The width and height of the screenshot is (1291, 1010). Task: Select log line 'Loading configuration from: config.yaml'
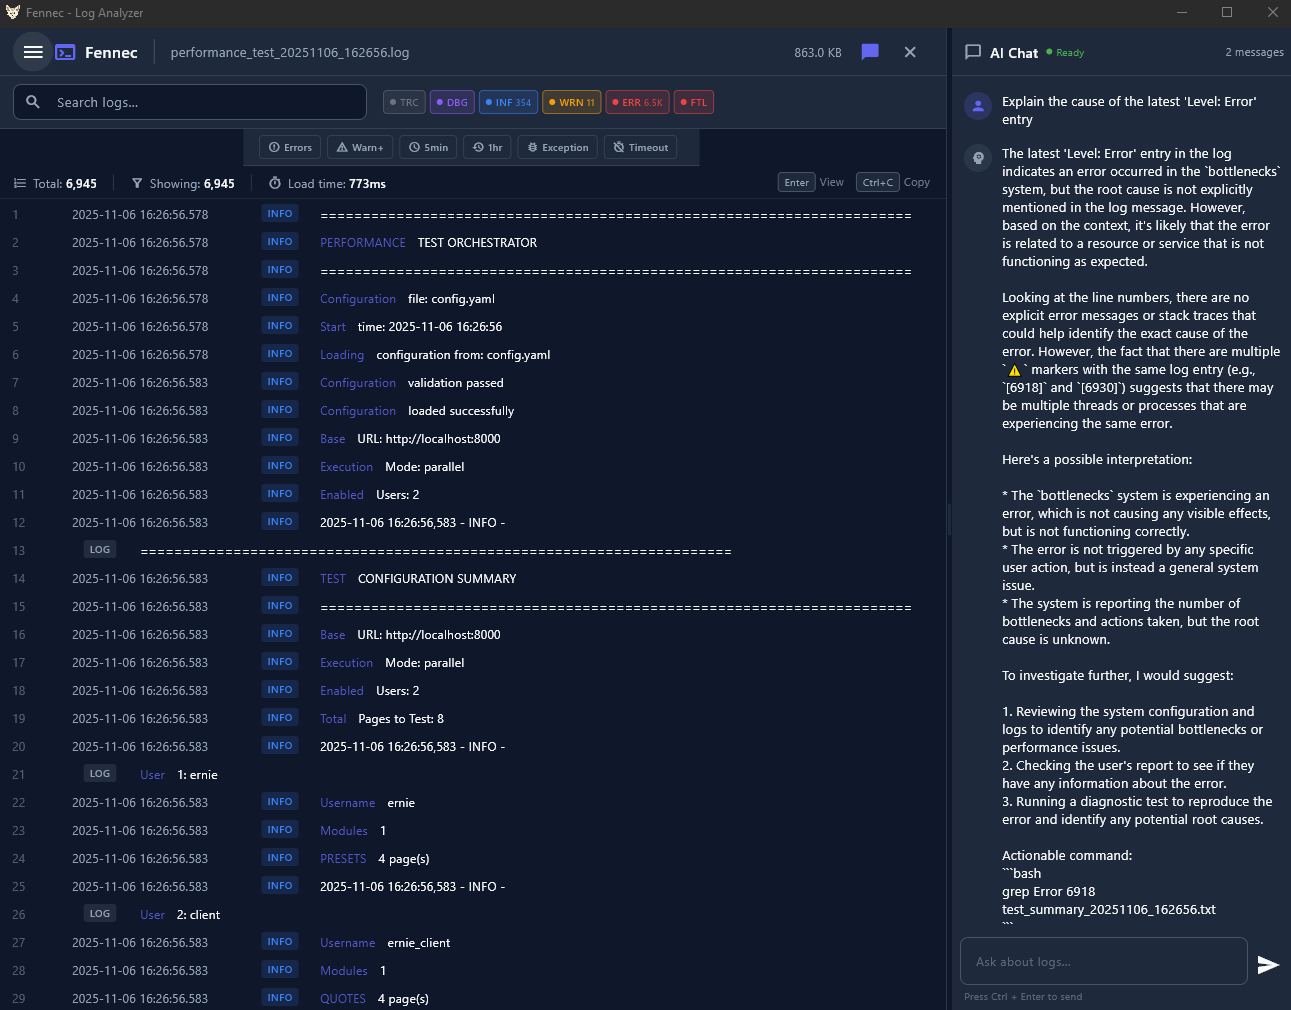473,354
